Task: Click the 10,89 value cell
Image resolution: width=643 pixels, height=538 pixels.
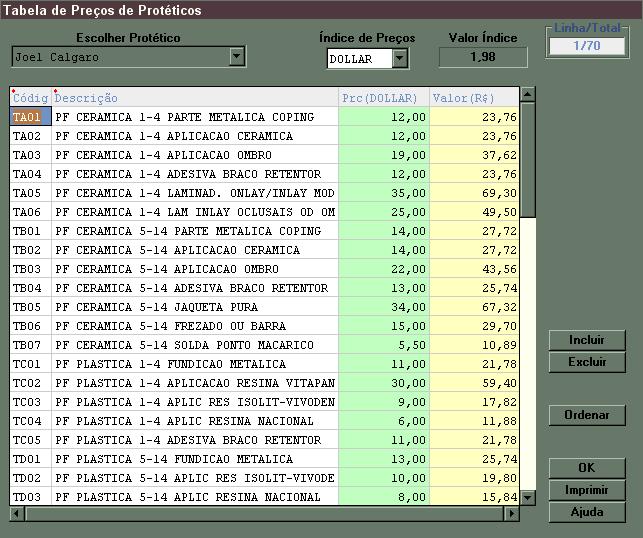Action: point(474,345)
